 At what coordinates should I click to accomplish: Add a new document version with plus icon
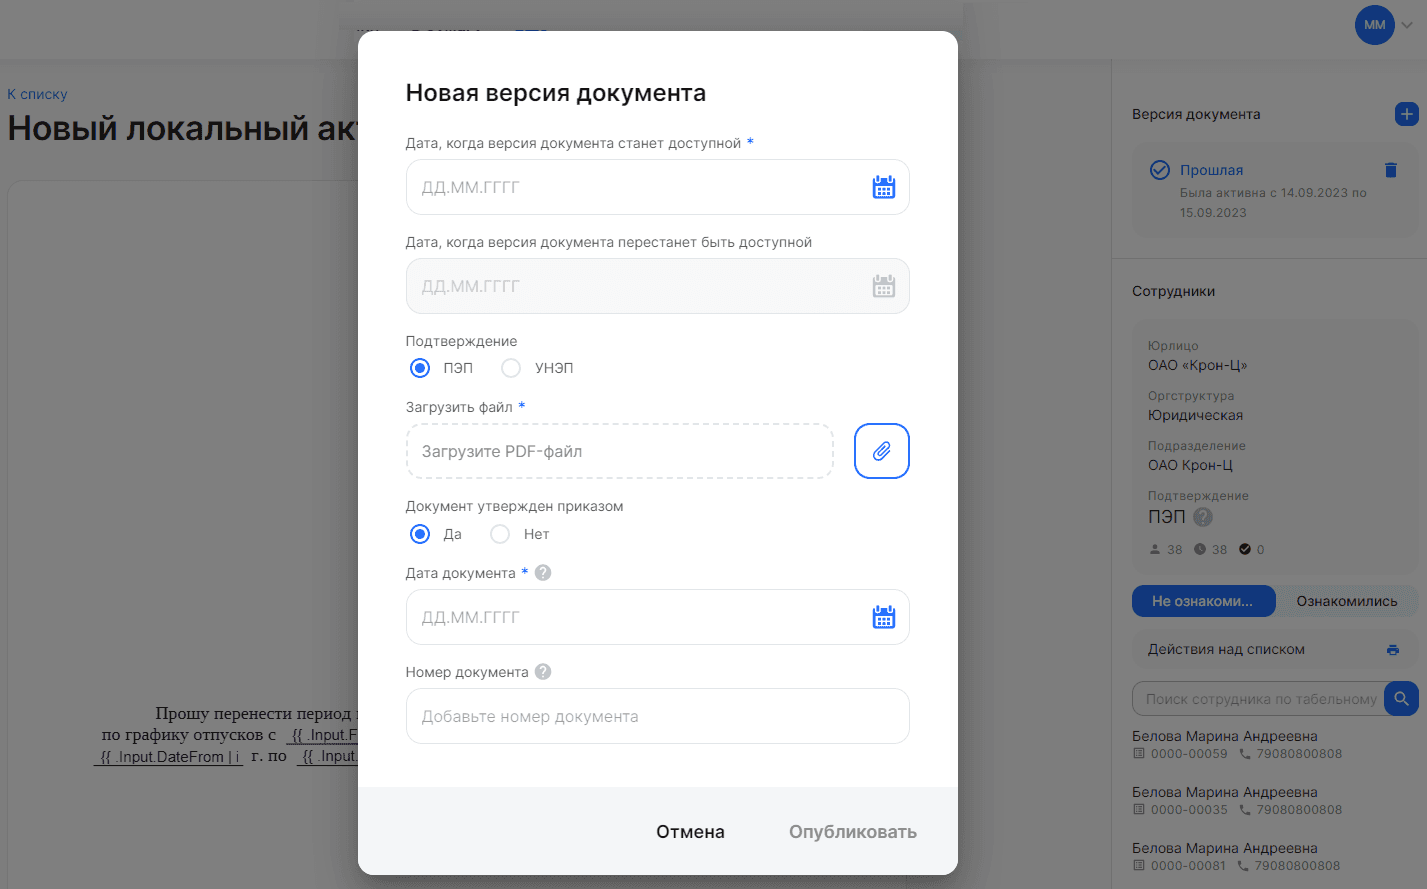coord(1406,114)
